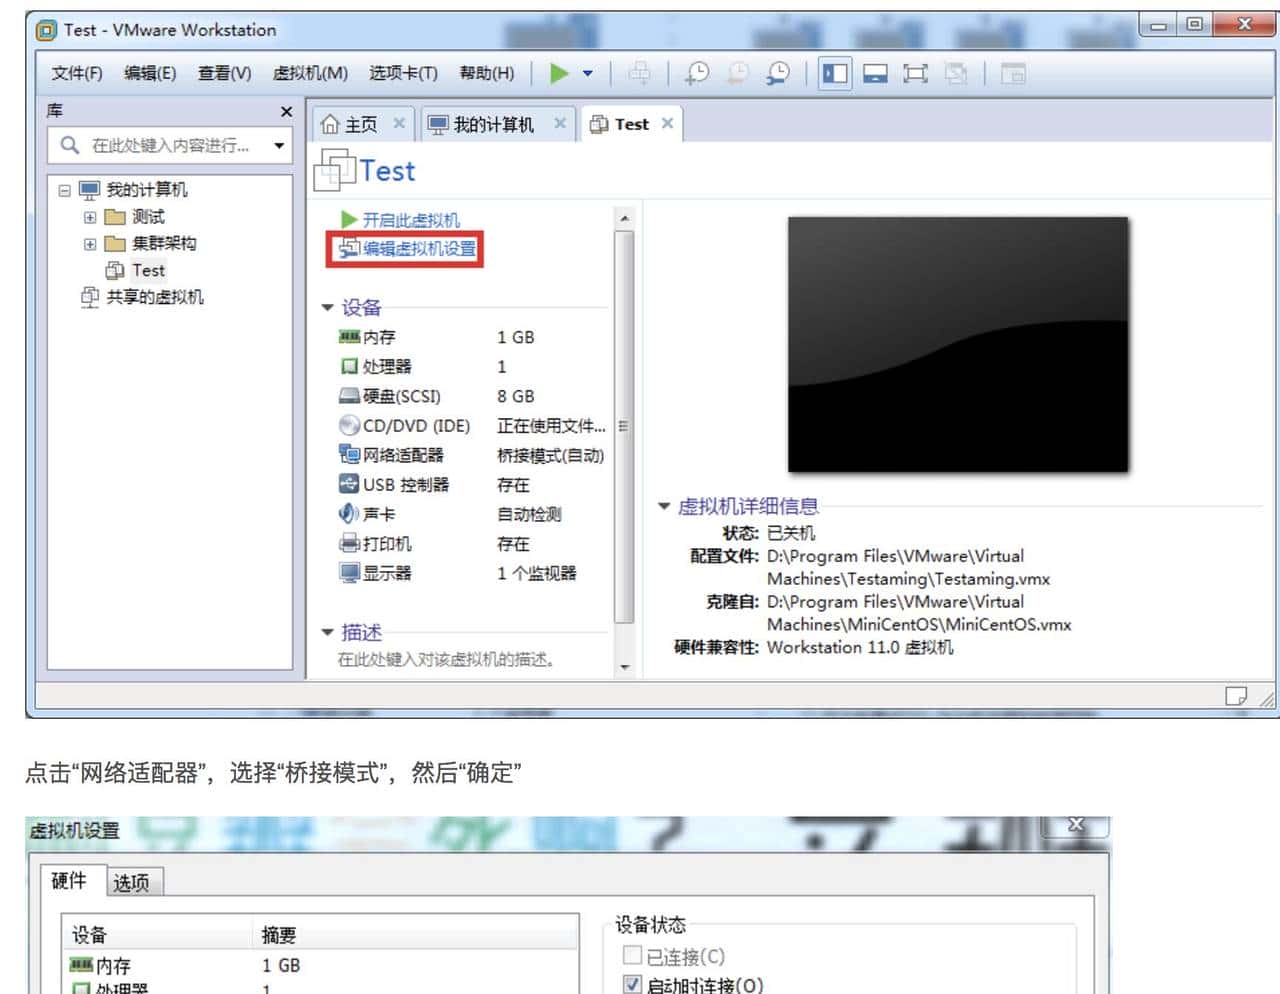Screen dimensions: 1280x994
Task: Expand the 测试 folder in library tree
Action: 90,217
